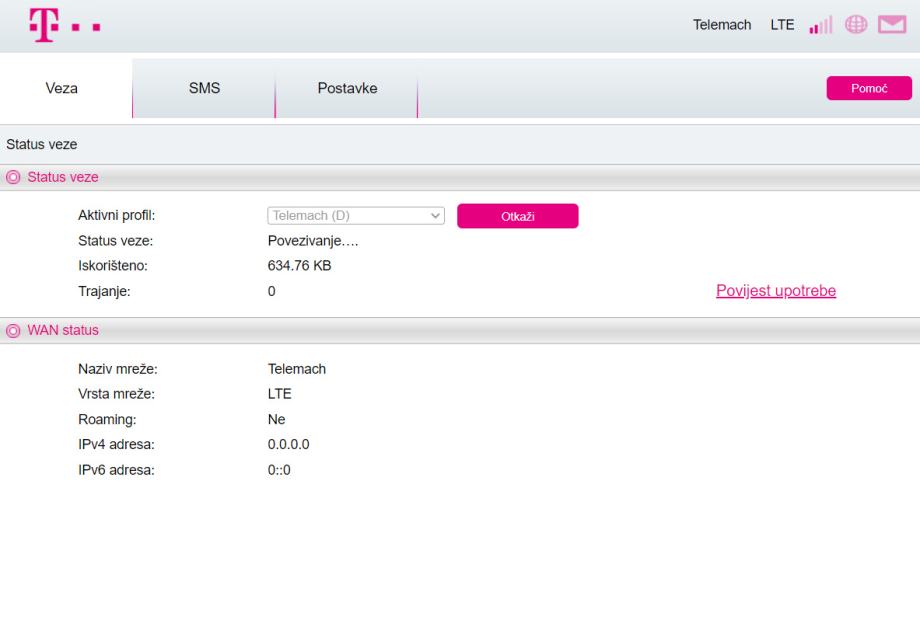Click the Otkaži button
920x634 pixels.
[x=518, y=216]
